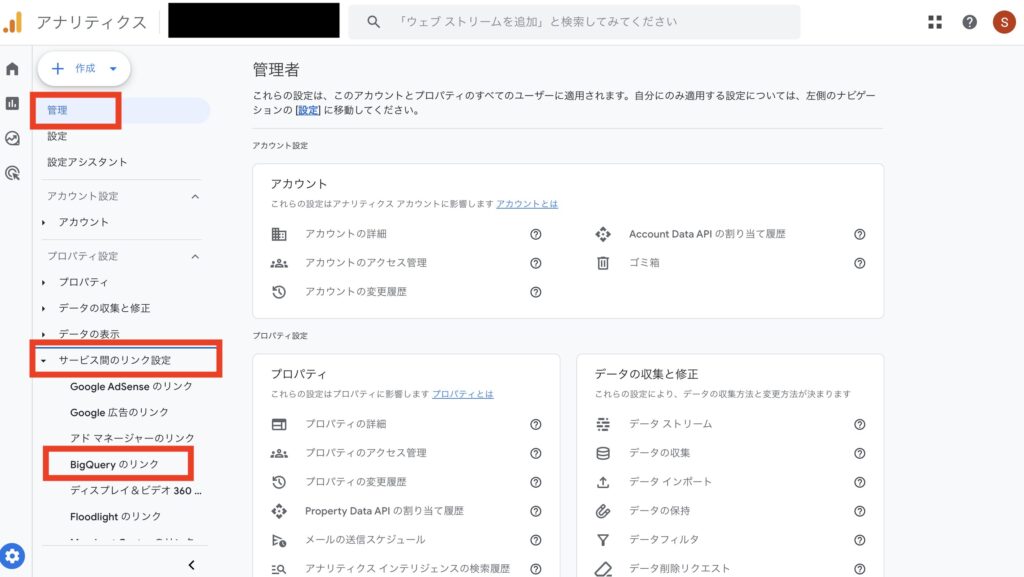The height and width of the screenshot is (577, 1024).
Task: Open help for Account Data API の割り当て履歴
Action: pyautogui.click(x=859, y=234)
